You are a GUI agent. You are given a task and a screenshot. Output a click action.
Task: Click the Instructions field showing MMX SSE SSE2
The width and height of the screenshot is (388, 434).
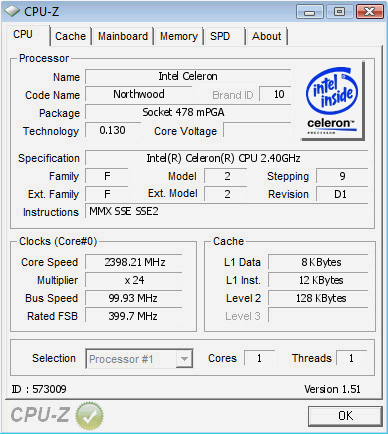point(227,212)
